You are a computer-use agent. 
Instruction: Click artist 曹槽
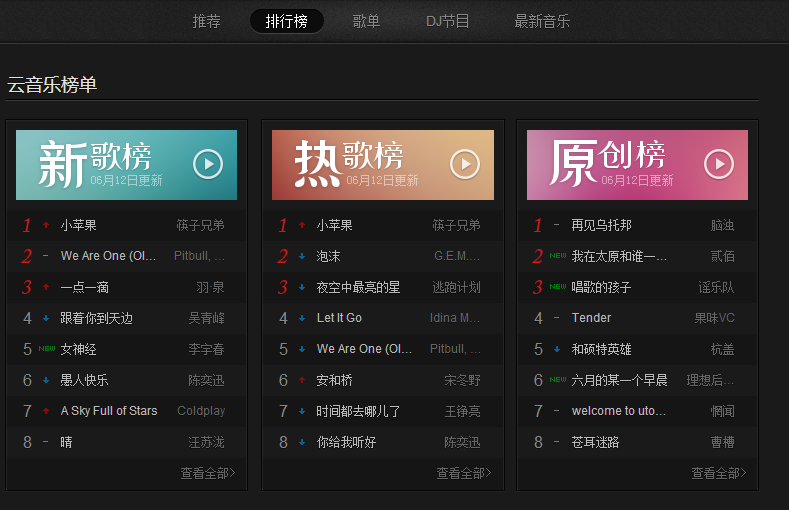click(x=723, y=442)
